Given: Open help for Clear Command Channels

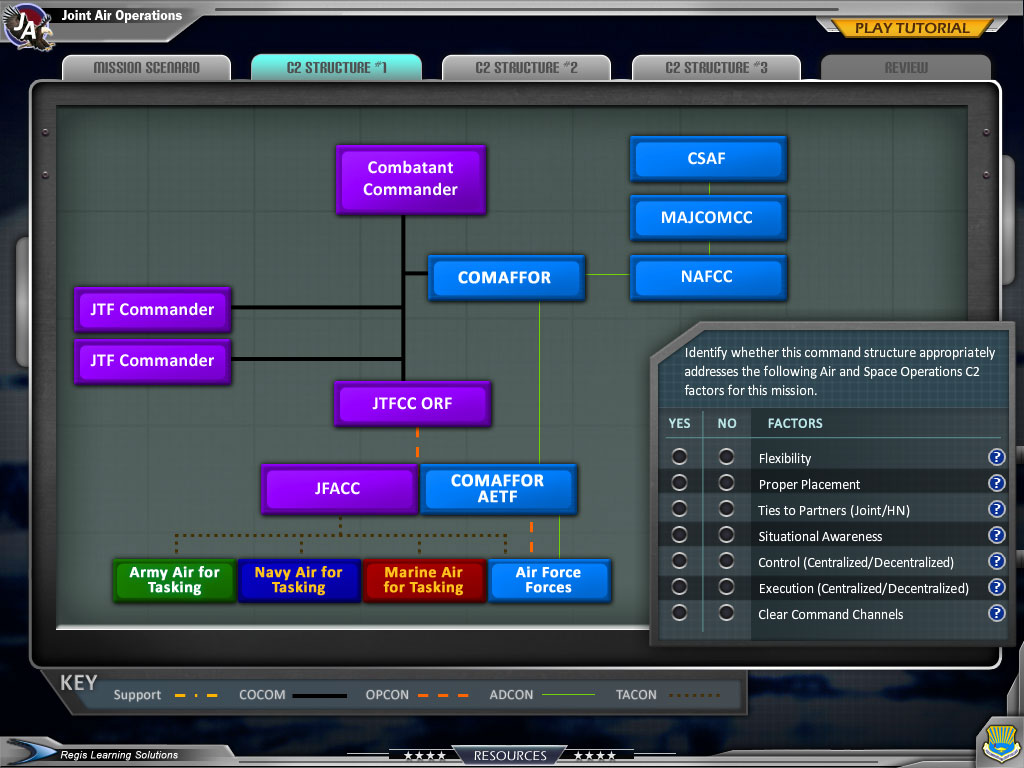Looking at the screenshot, I should click(996, 613).
